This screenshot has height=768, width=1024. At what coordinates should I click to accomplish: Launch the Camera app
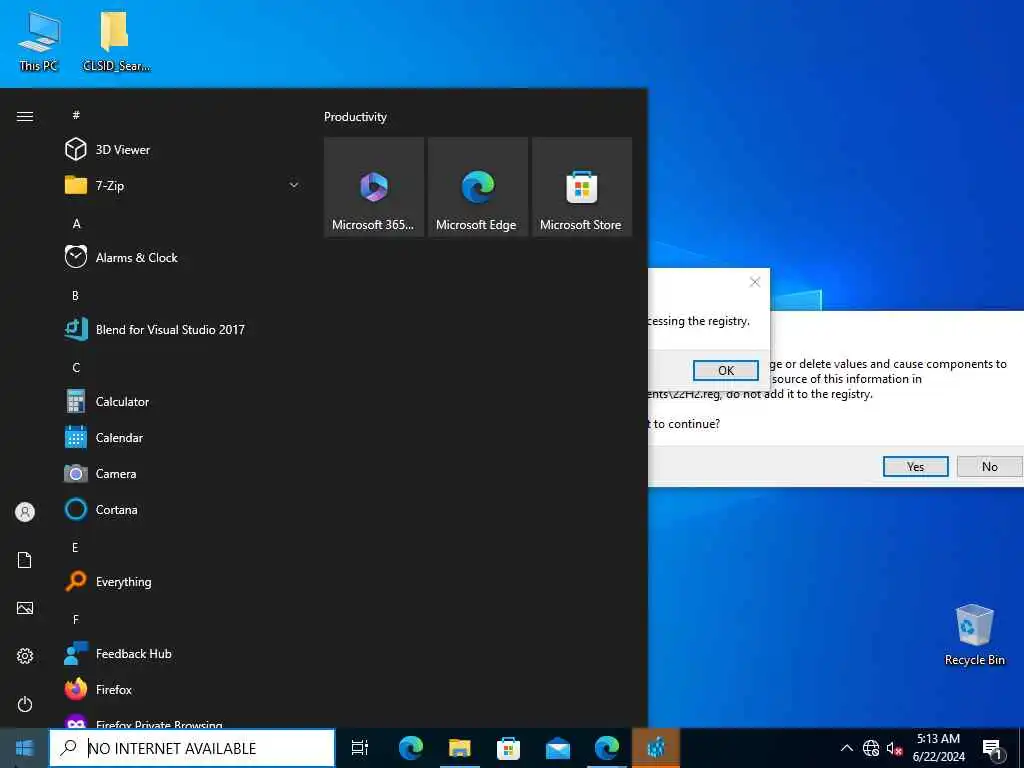click(x=183, y=473)
